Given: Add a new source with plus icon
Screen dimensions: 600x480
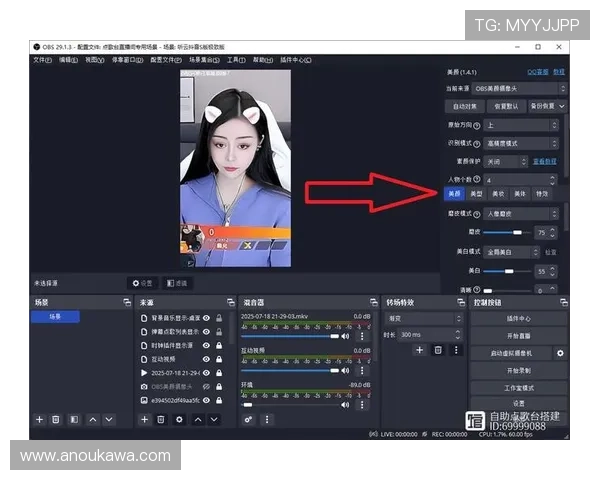Looking at the screenshot, I should tap(144, 420).
